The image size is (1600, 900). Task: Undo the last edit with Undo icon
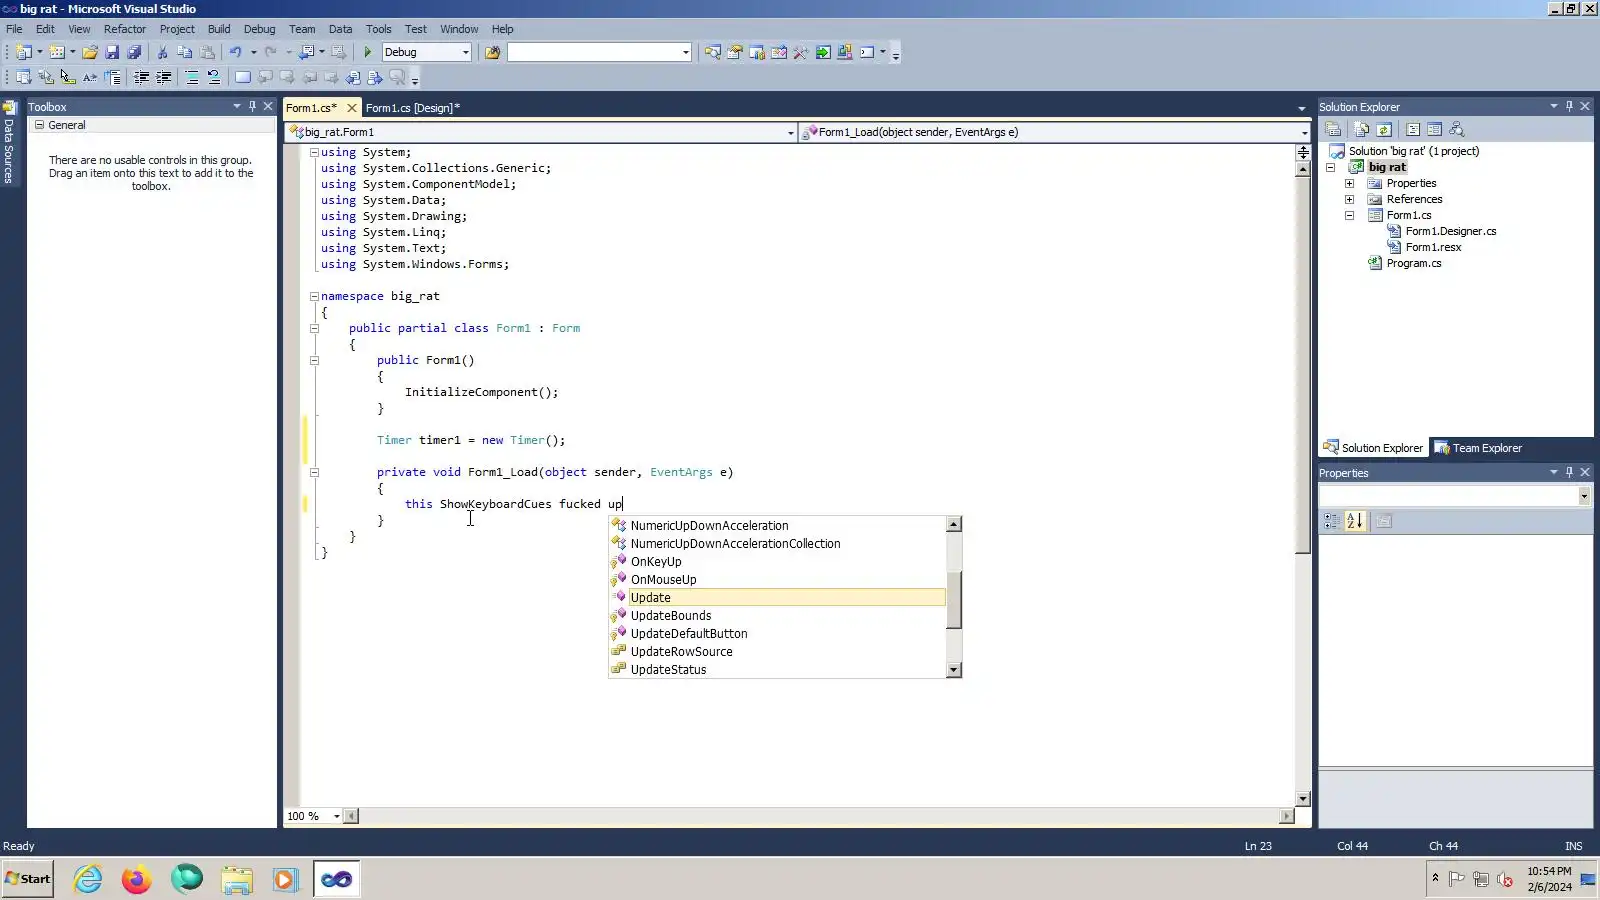(235, 52)
